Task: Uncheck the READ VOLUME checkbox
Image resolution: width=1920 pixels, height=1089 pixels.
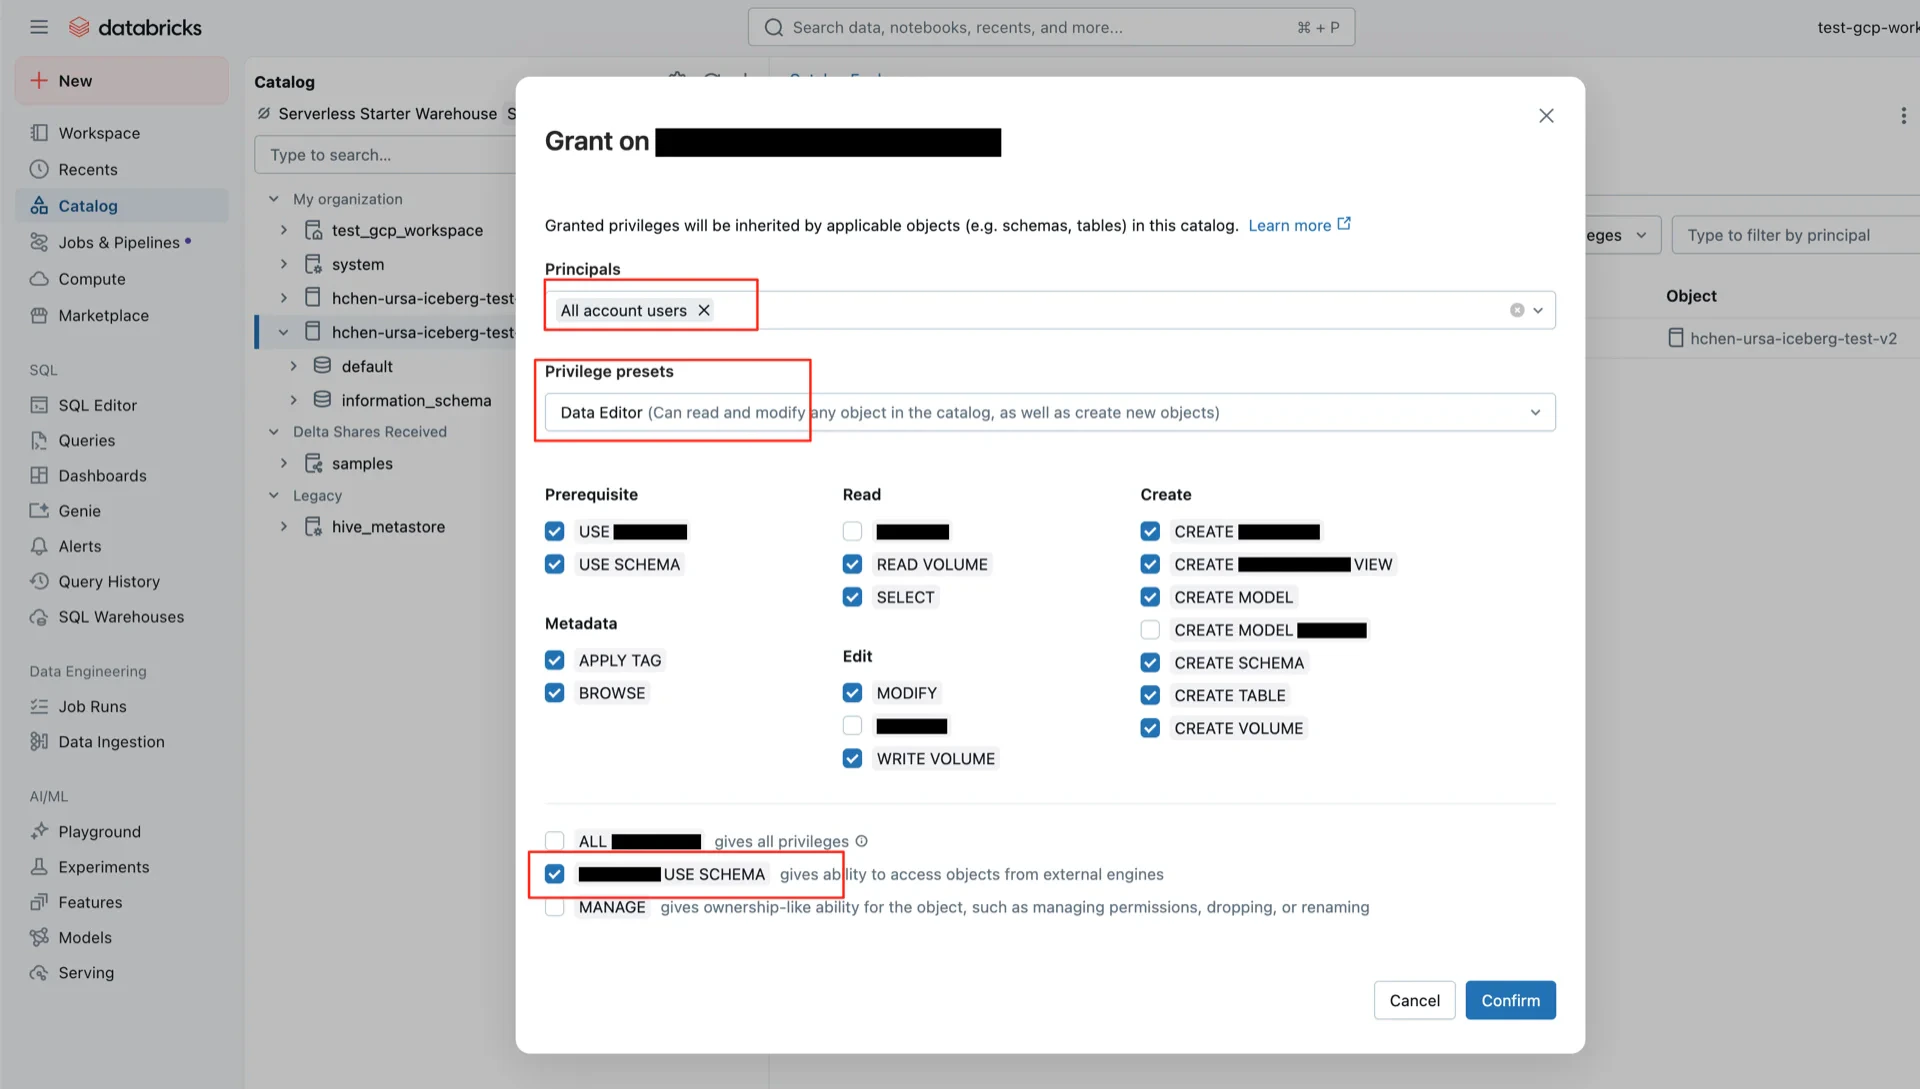Action: (852, 564)
